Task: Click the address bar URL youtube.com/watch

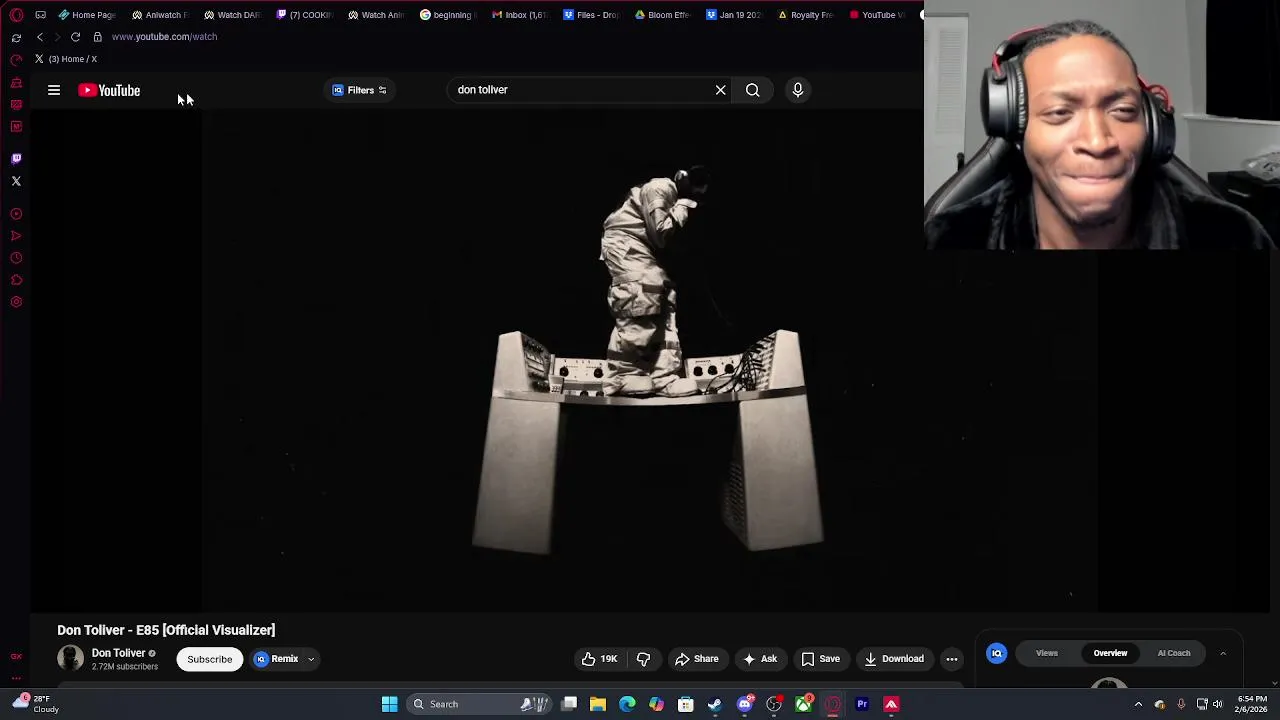Action: [164, 36]
